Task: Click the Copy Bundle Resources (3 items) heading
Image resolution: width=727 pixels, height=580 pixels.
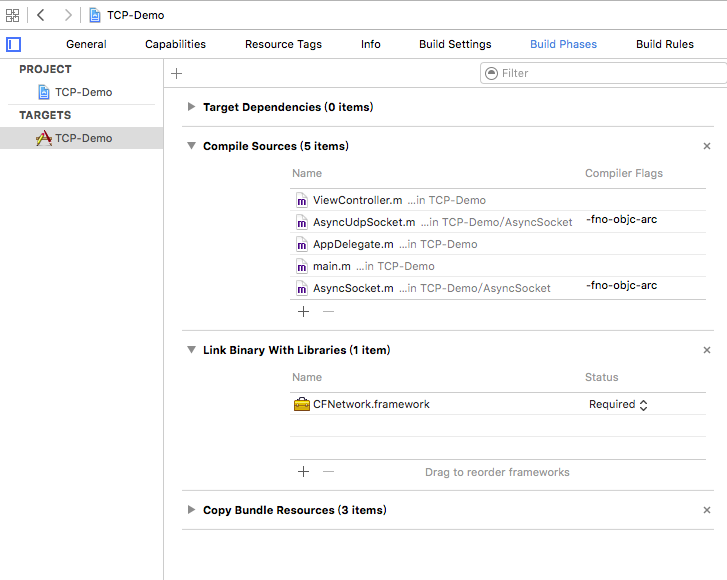Action: [294, 510]
